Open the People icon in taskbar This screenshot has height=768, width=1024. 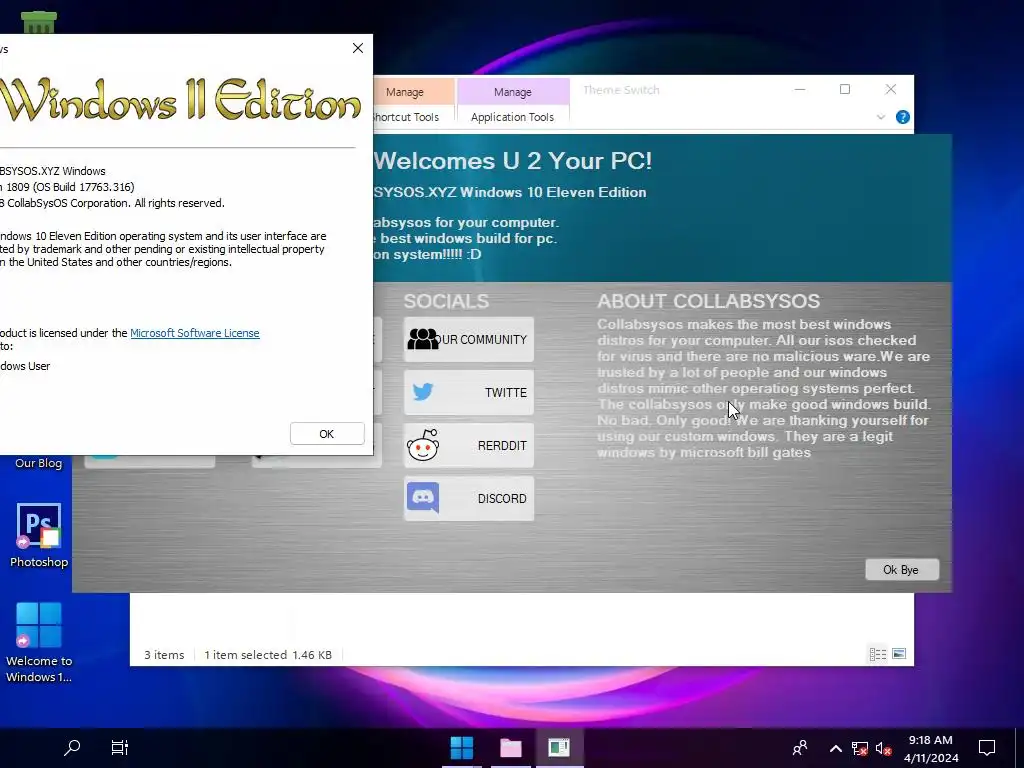[x=800, y=748]
